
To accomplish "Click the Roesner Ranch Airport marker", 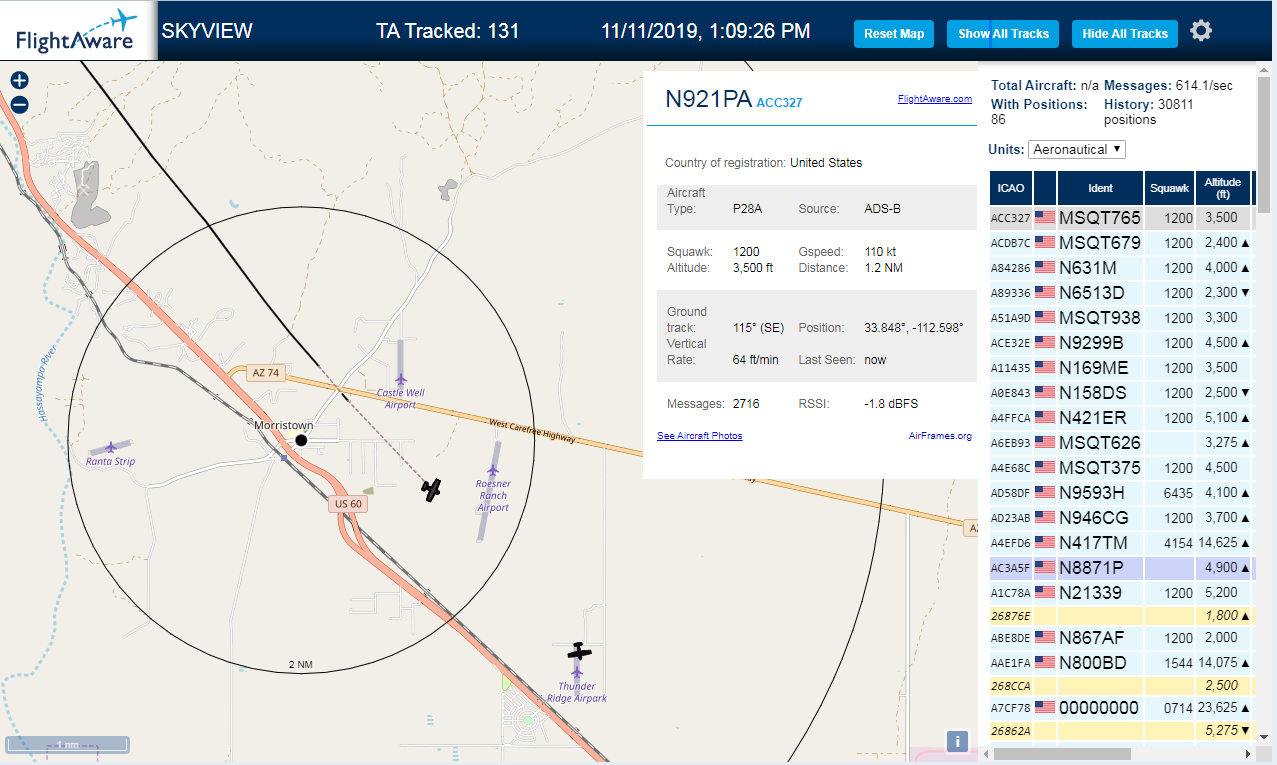I will click(493, 471).
